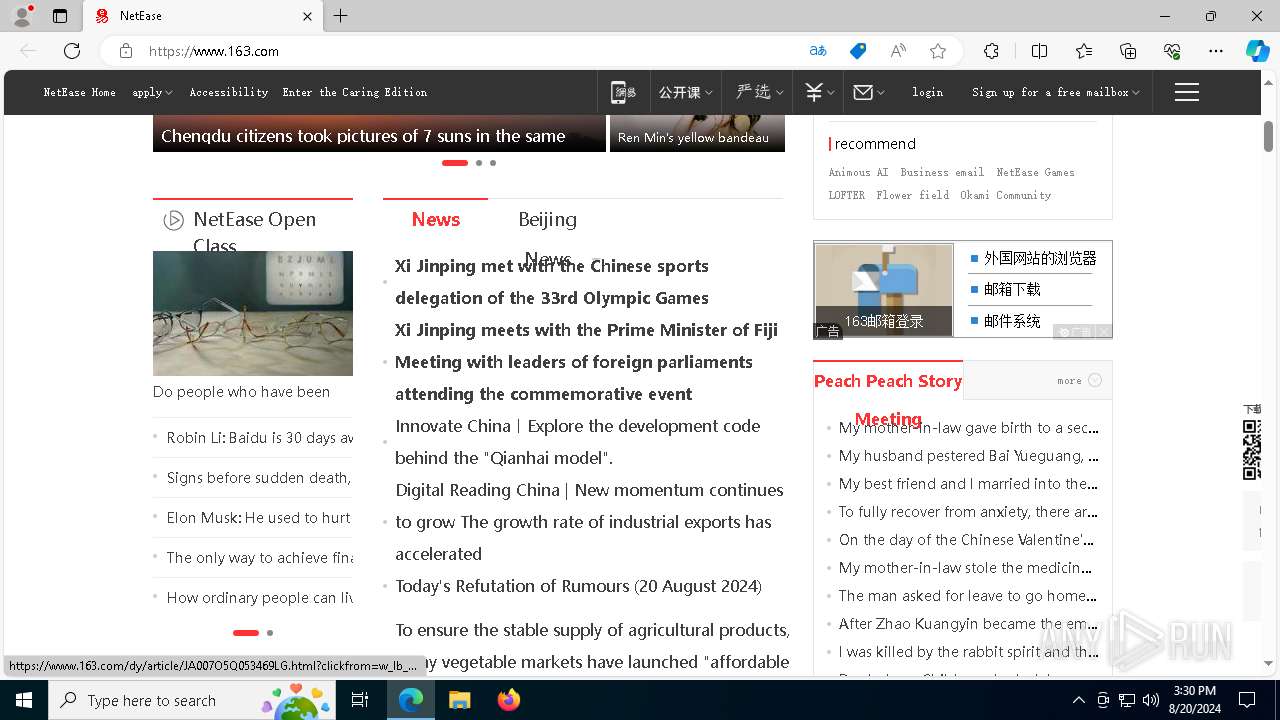Viewport: 1280px width, 720px height.
Task: Open the Windows Start menu
Action: 24,700
